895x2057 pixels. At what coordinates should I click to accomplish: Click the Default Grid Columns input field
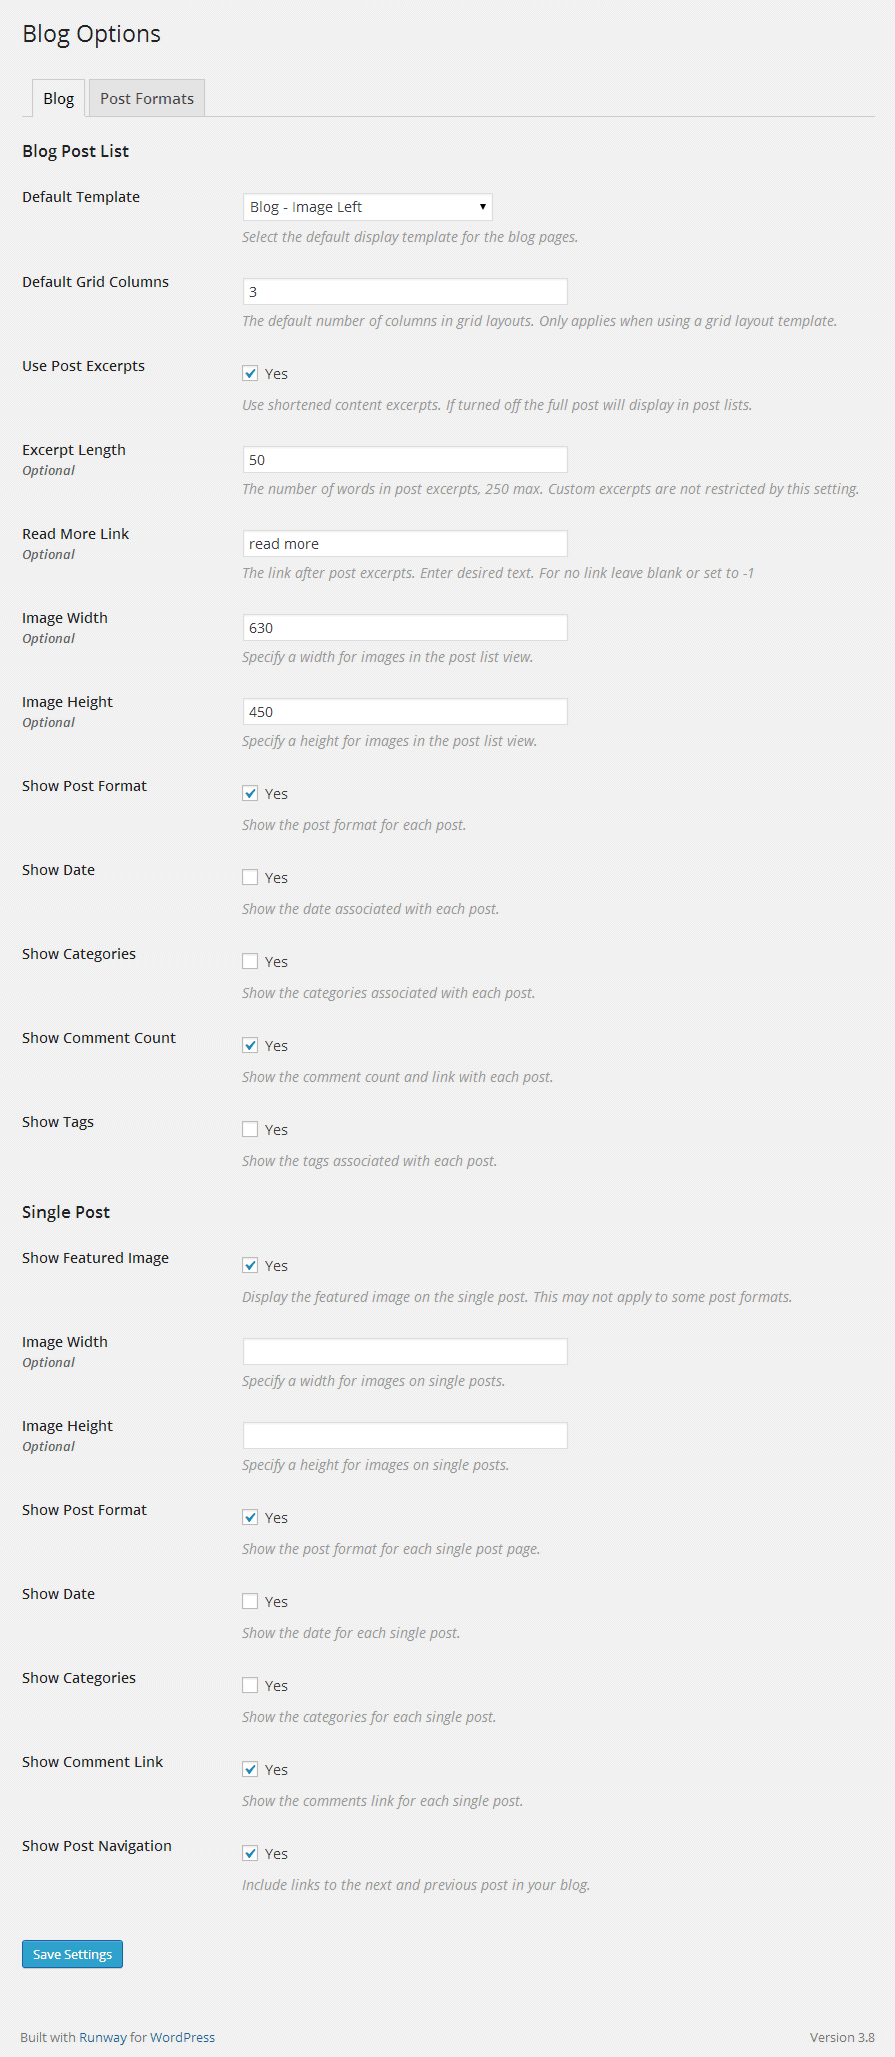pyautogui.click(x=405, y=292)
